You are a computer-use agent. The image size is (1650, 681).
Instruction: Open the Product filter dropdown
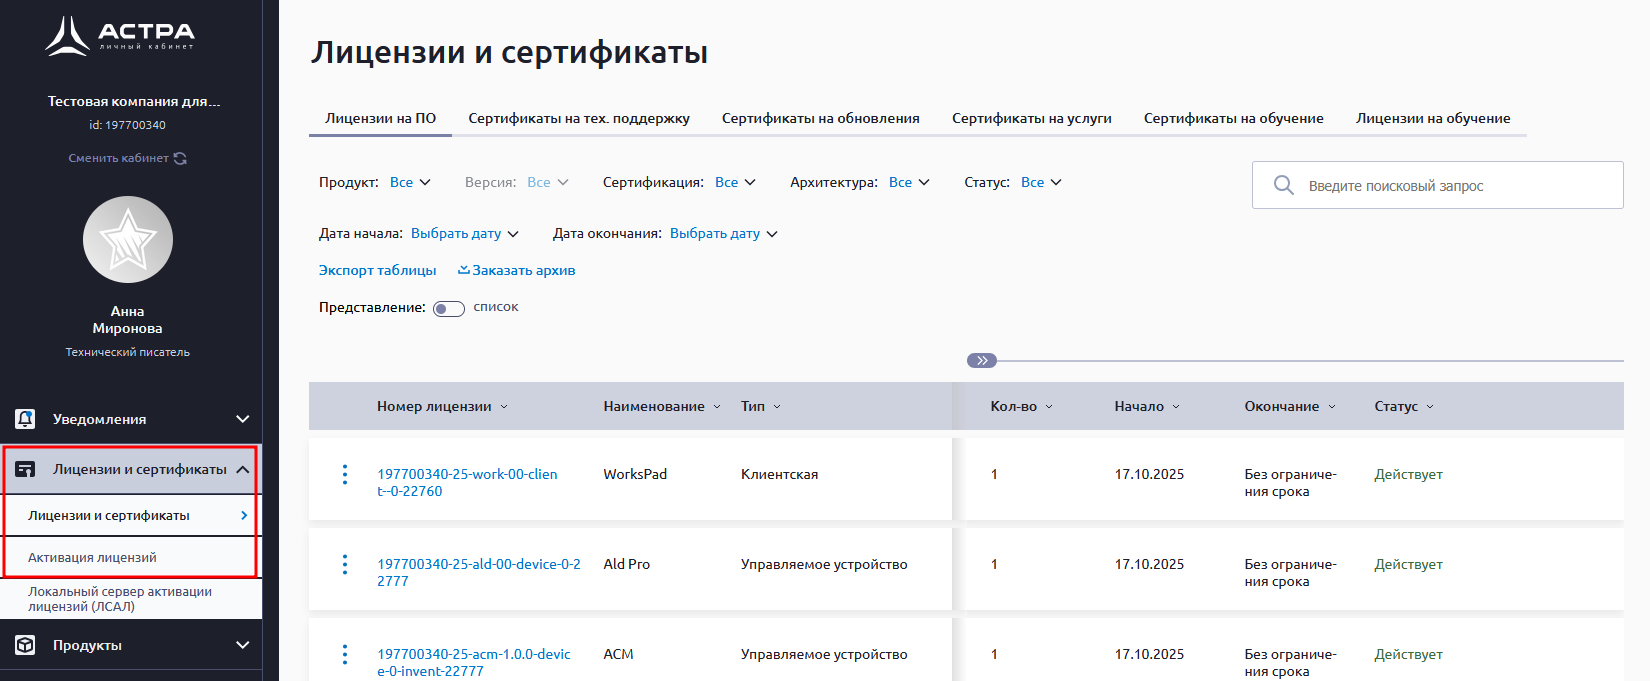[410, 182]
